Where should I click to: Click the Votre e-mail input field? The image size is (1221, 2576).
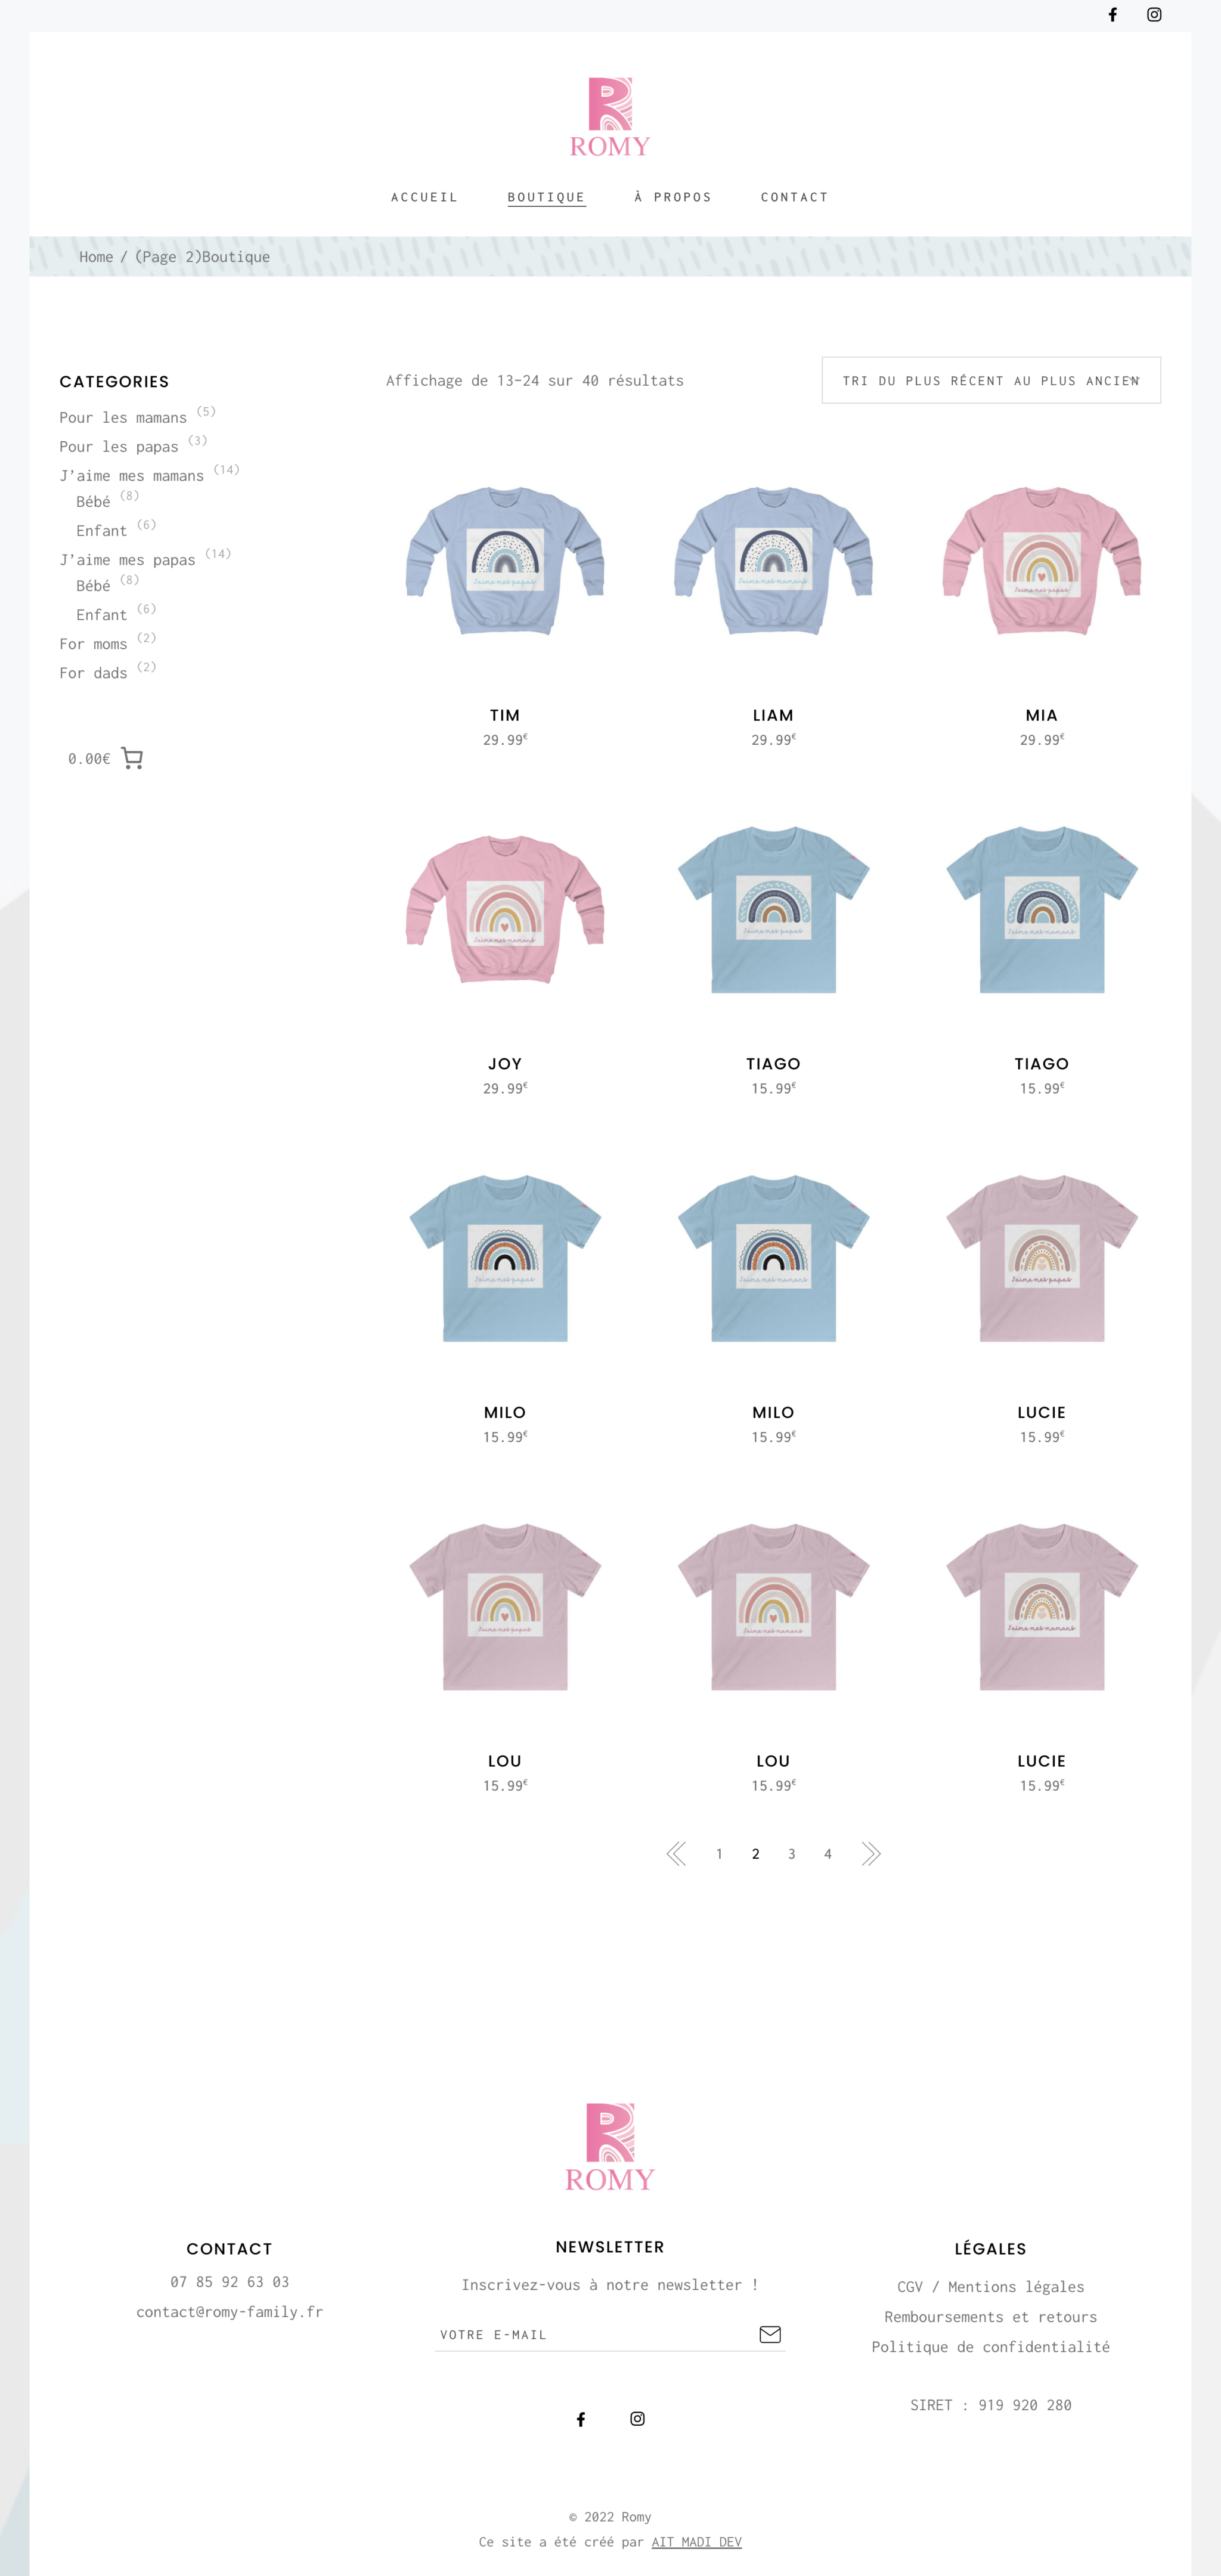(x=596, y=2335)
